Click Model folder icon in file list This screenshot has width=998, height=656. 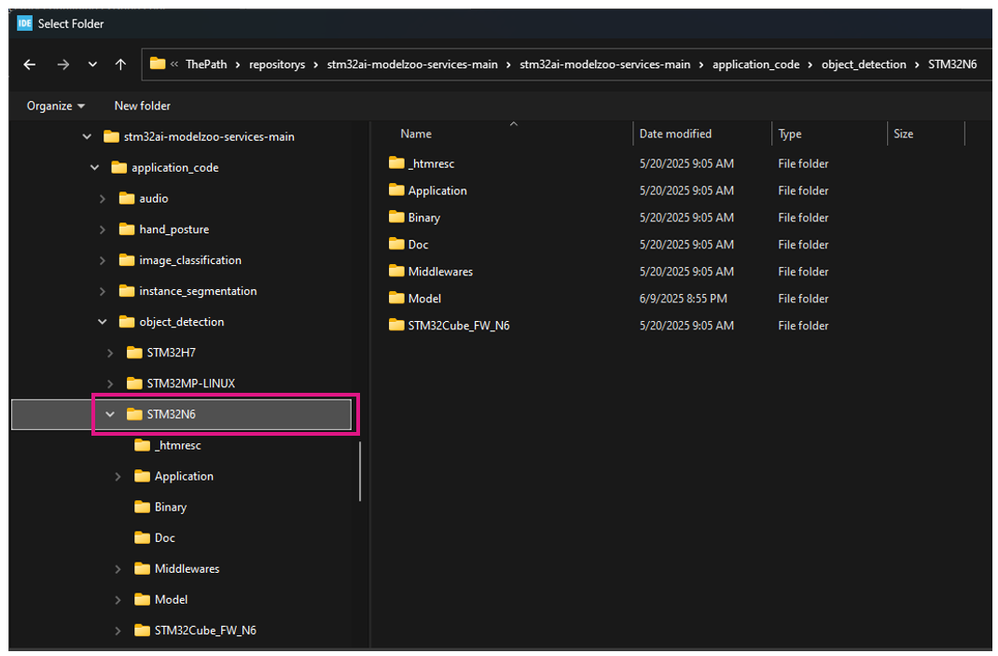click(397, 298)
